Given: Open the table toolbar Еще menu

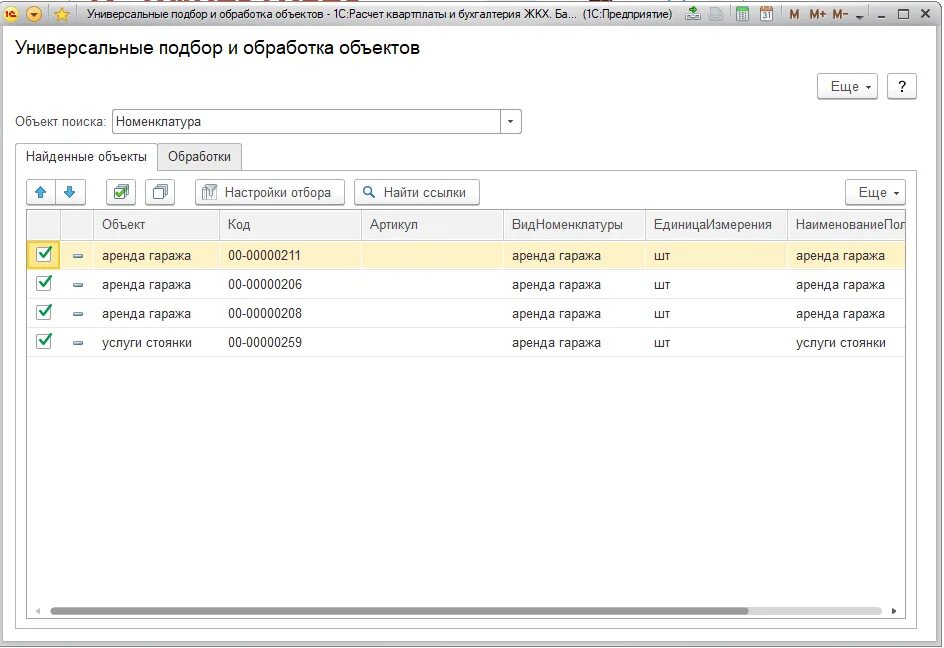Looking at the screenshot, I should coord(875,192).
